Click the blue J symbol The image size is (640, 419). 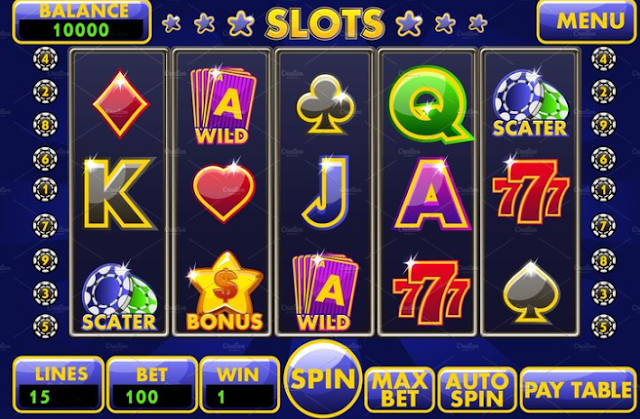326,192
